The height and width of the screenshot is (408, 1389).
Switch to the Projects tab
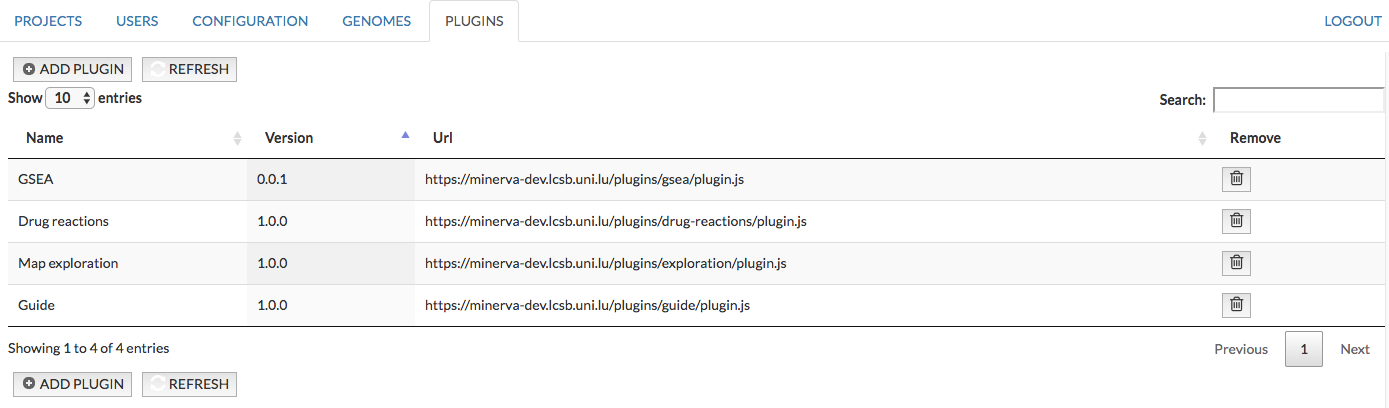(x=48, y=21)
